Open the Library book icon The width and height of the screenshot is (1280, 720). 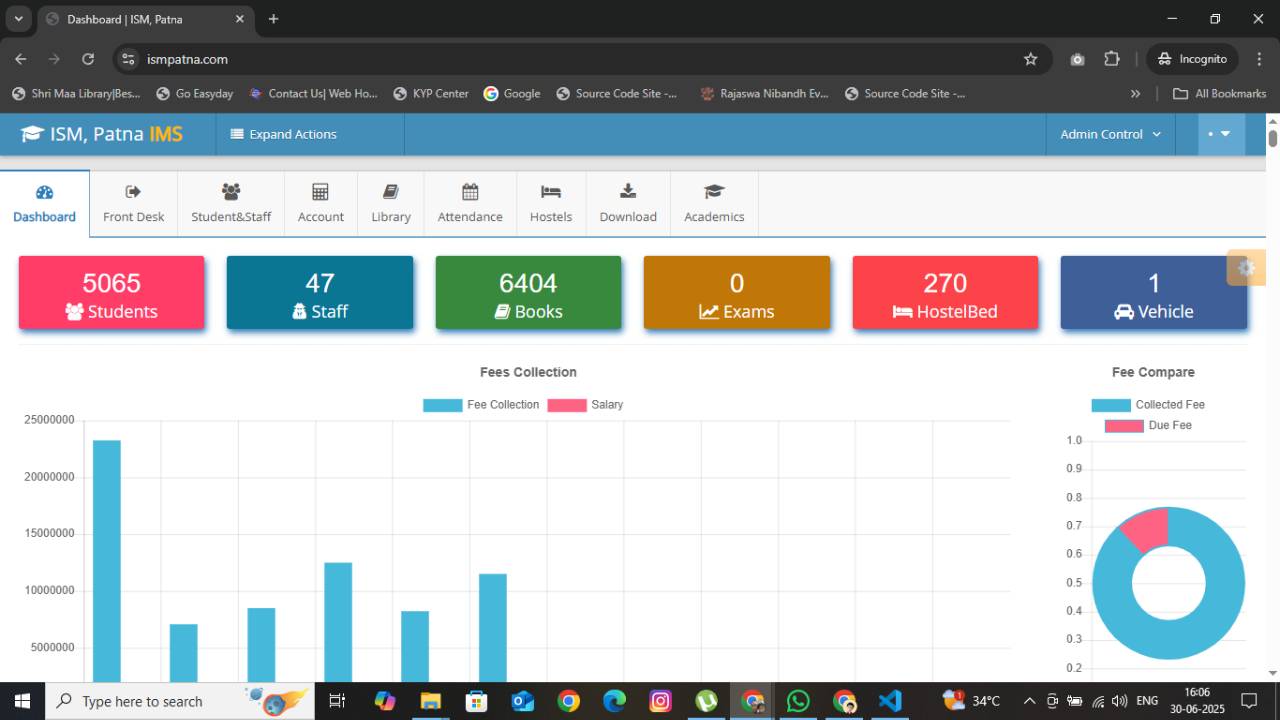[391, 192]
